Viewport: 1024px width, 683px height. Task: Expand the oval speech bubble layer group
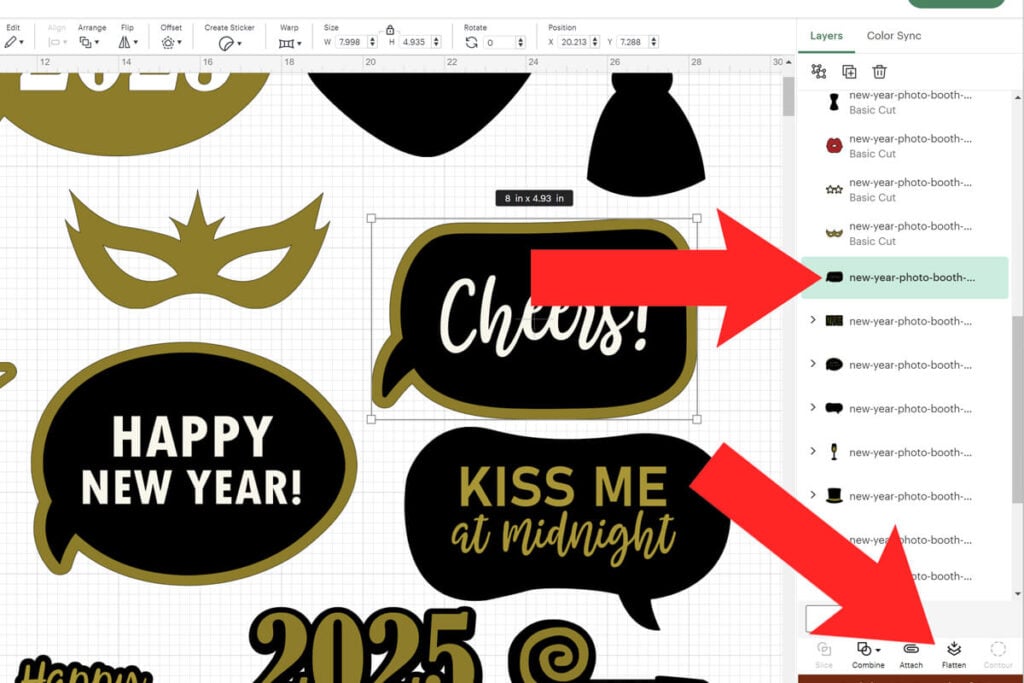click(813, 364)
